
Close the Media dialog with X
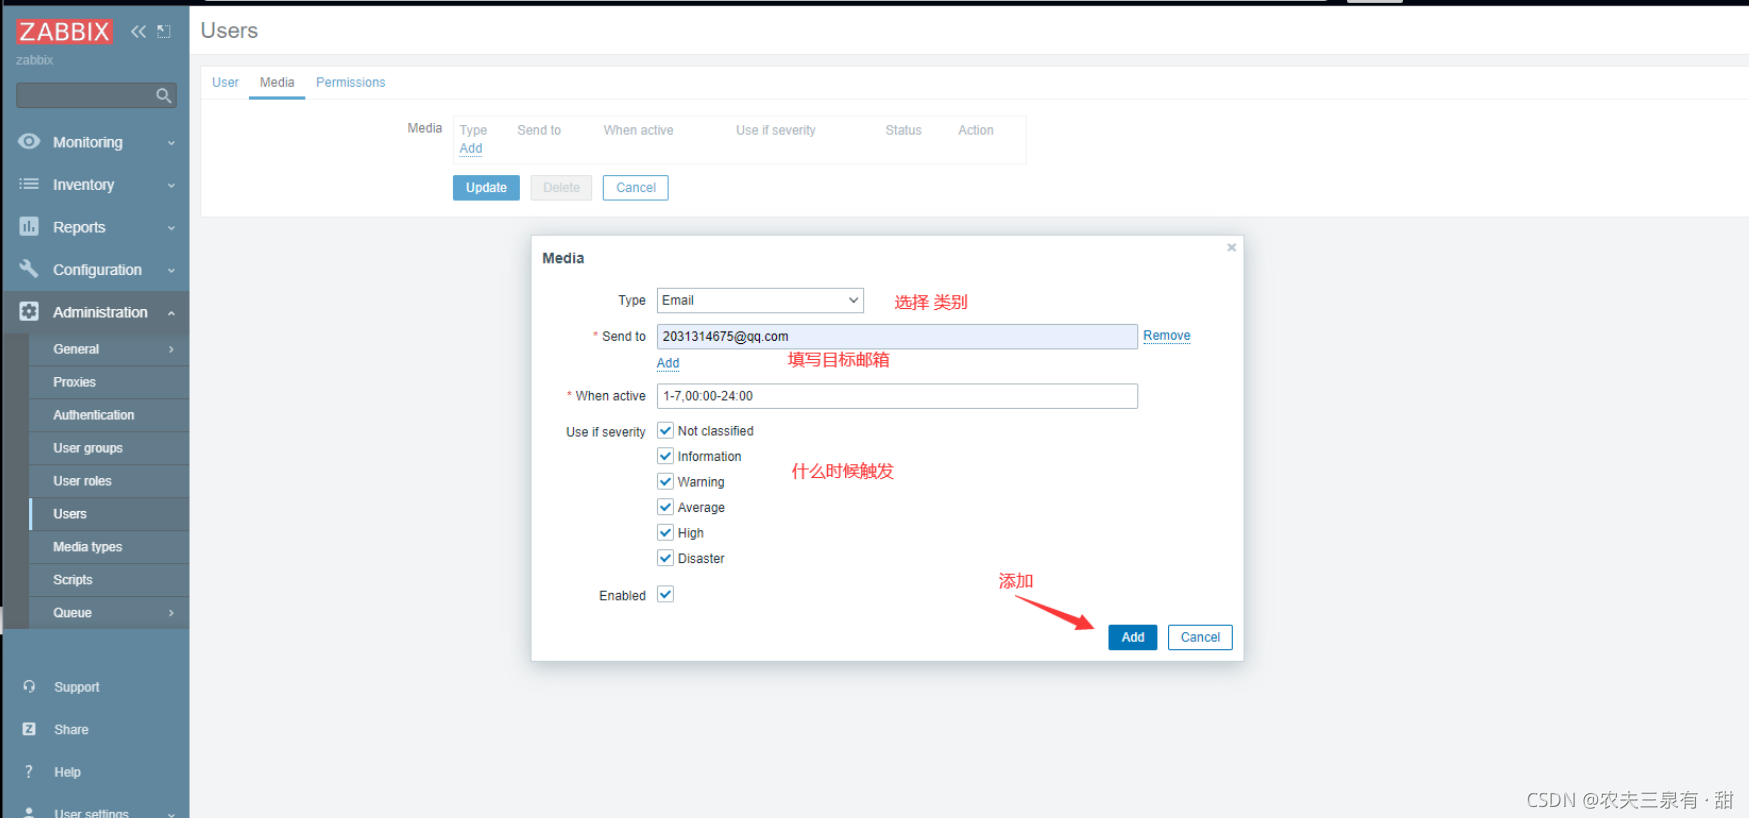[1231, 247]
